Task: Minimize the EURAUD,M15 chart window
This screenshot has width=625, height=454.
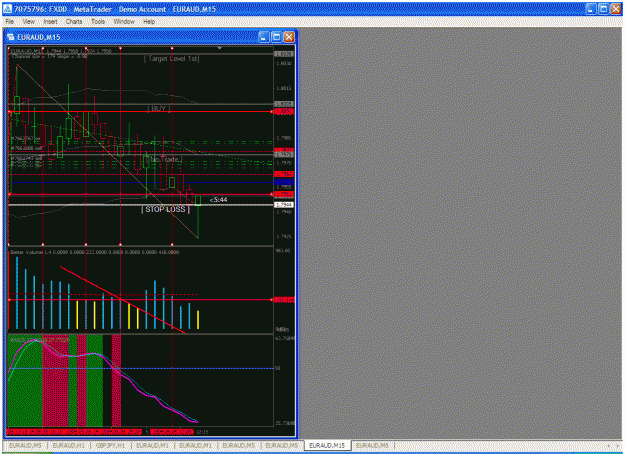Action: [264, 37]
